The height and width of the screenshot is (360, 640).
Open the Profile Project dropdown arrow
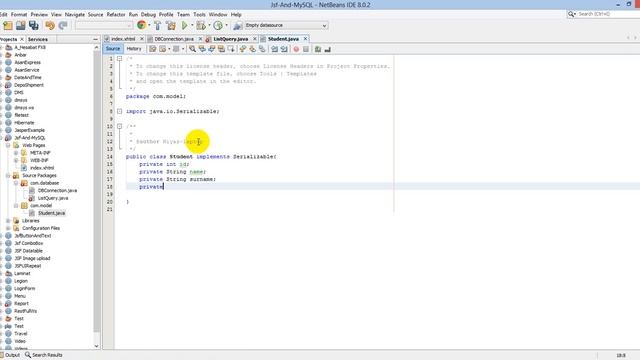226,25
